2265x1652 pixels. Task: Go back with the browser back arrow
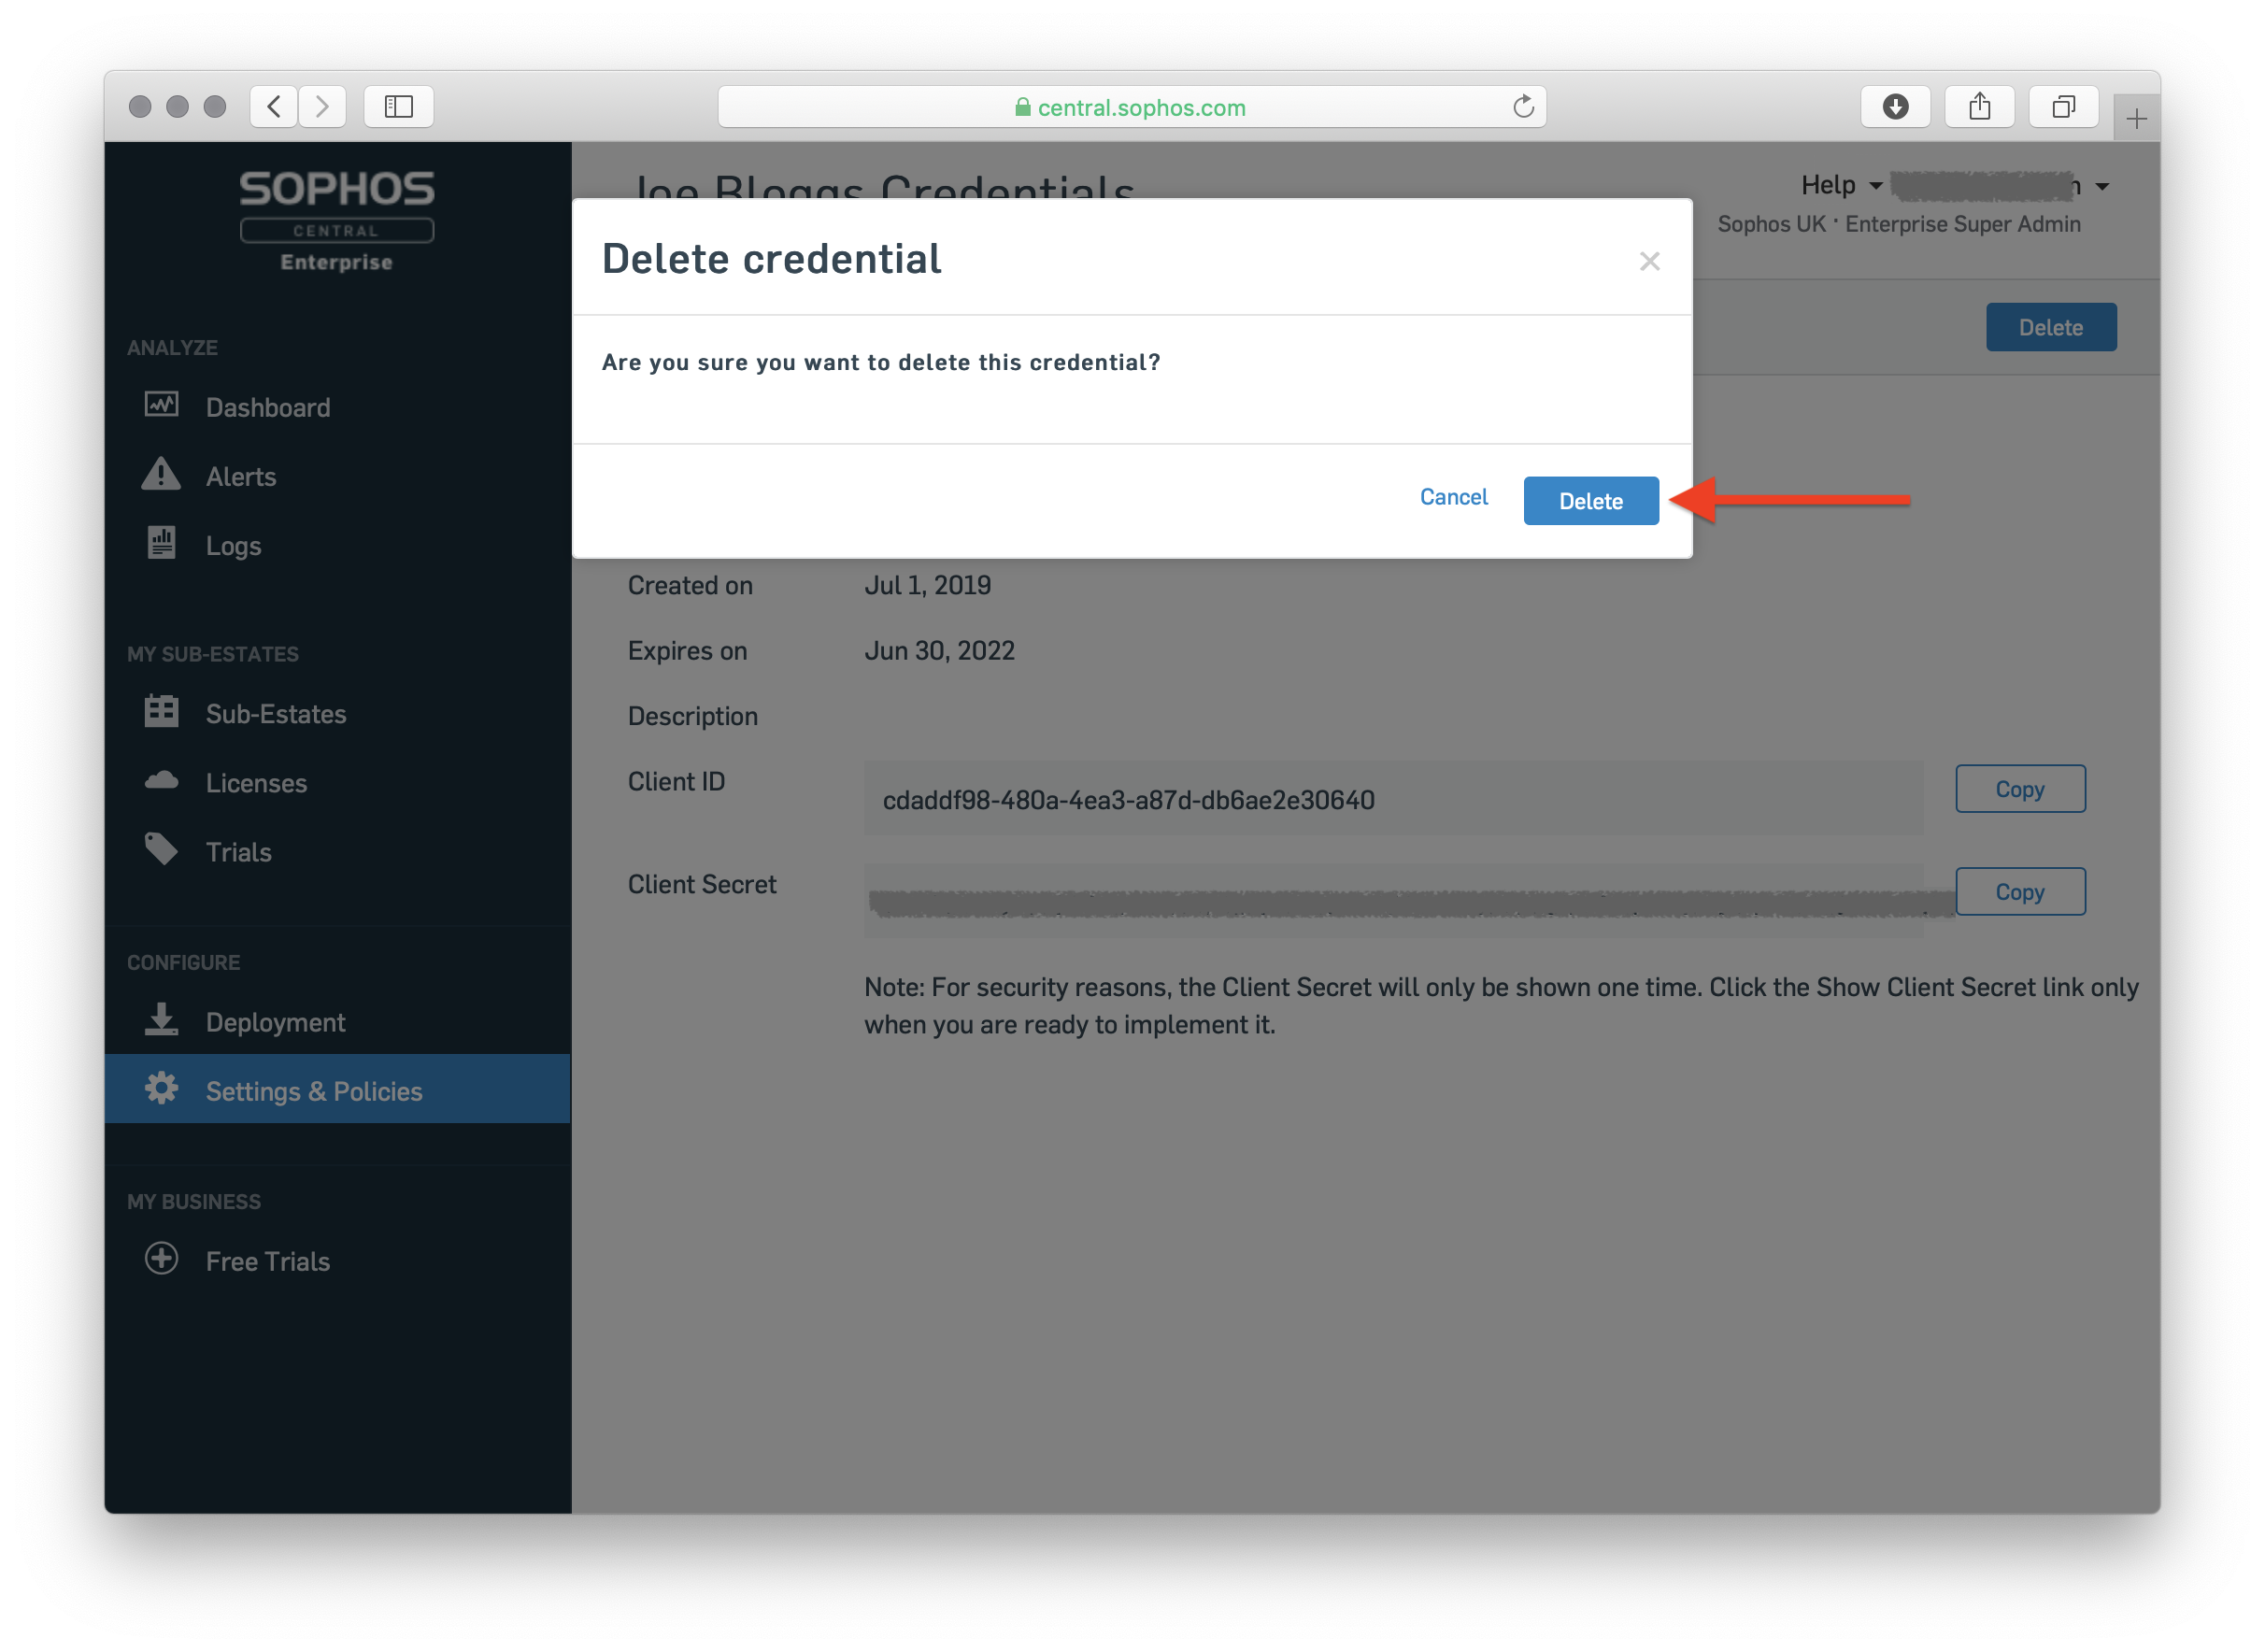(x=273, y=106)
